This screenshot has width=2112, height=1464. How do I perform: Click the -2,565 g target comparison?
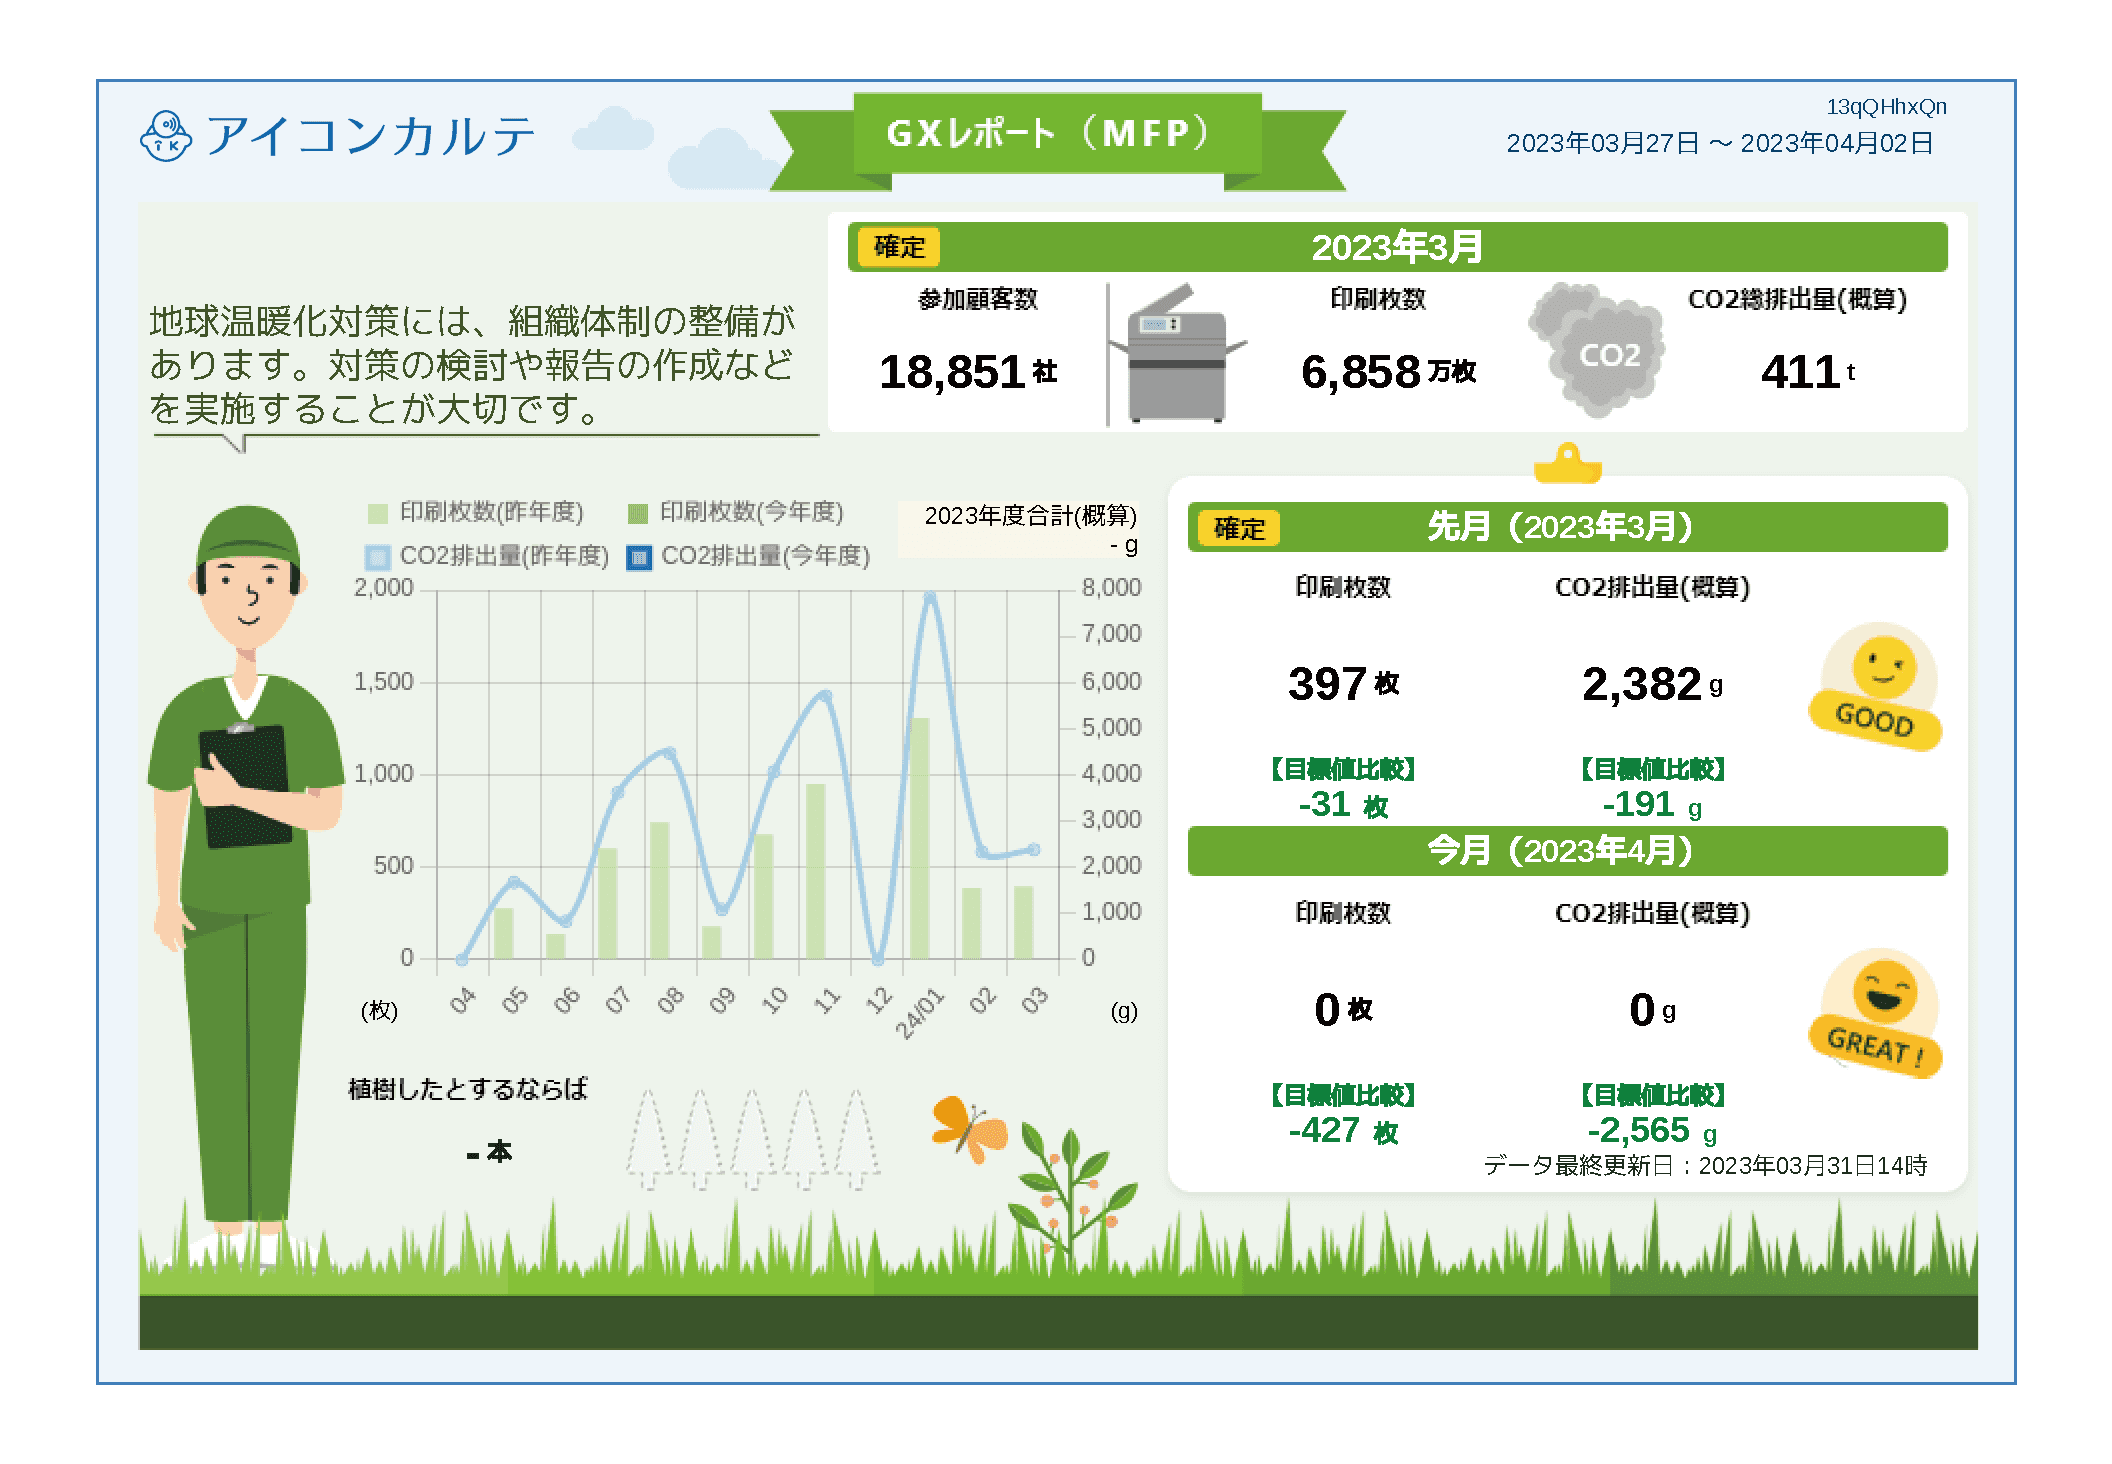pyautogui.click(x=1652, y=1130)
